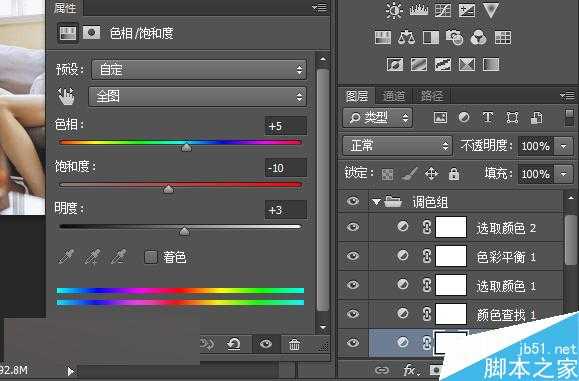Open fx layer style menu
The width and height of the screenshot is (579, 381).
tap(410, 369)
